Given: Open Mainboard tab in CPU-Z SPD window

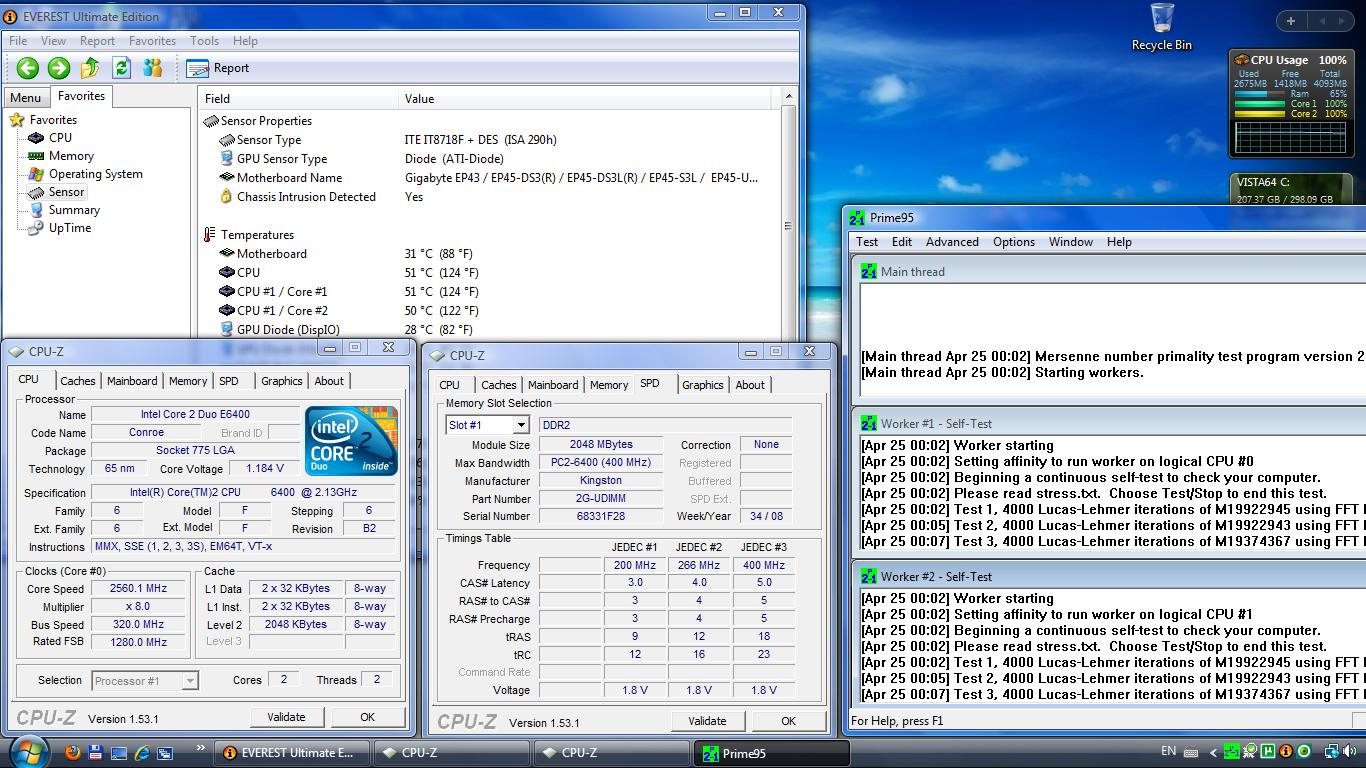Looking at the screenshot, I should pos(553,385).
